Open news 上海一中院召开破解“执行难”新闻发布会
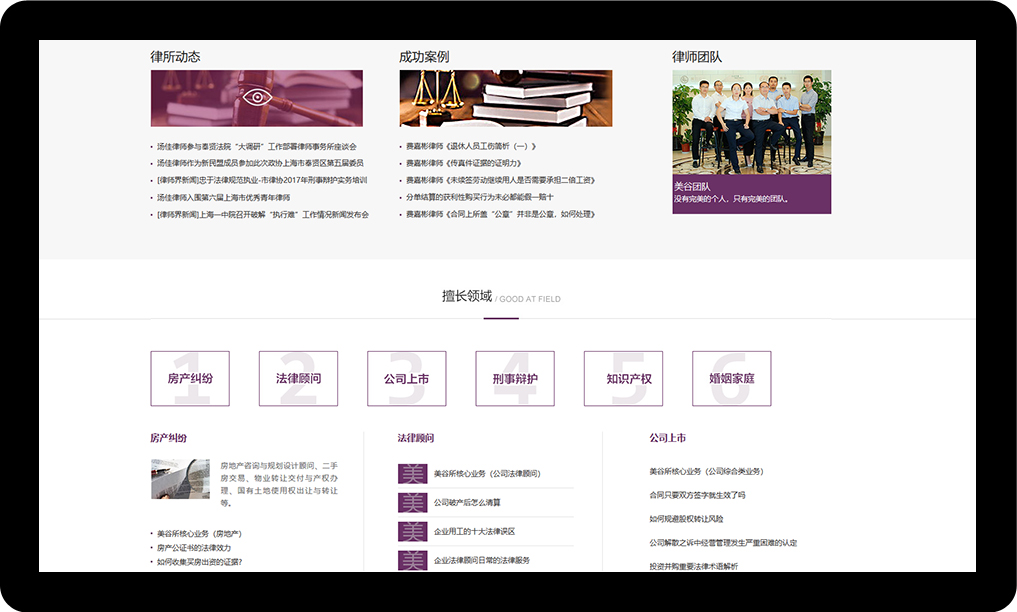Image resolution: width=1017 pixels, height=612 pixels. click(263, 214)
